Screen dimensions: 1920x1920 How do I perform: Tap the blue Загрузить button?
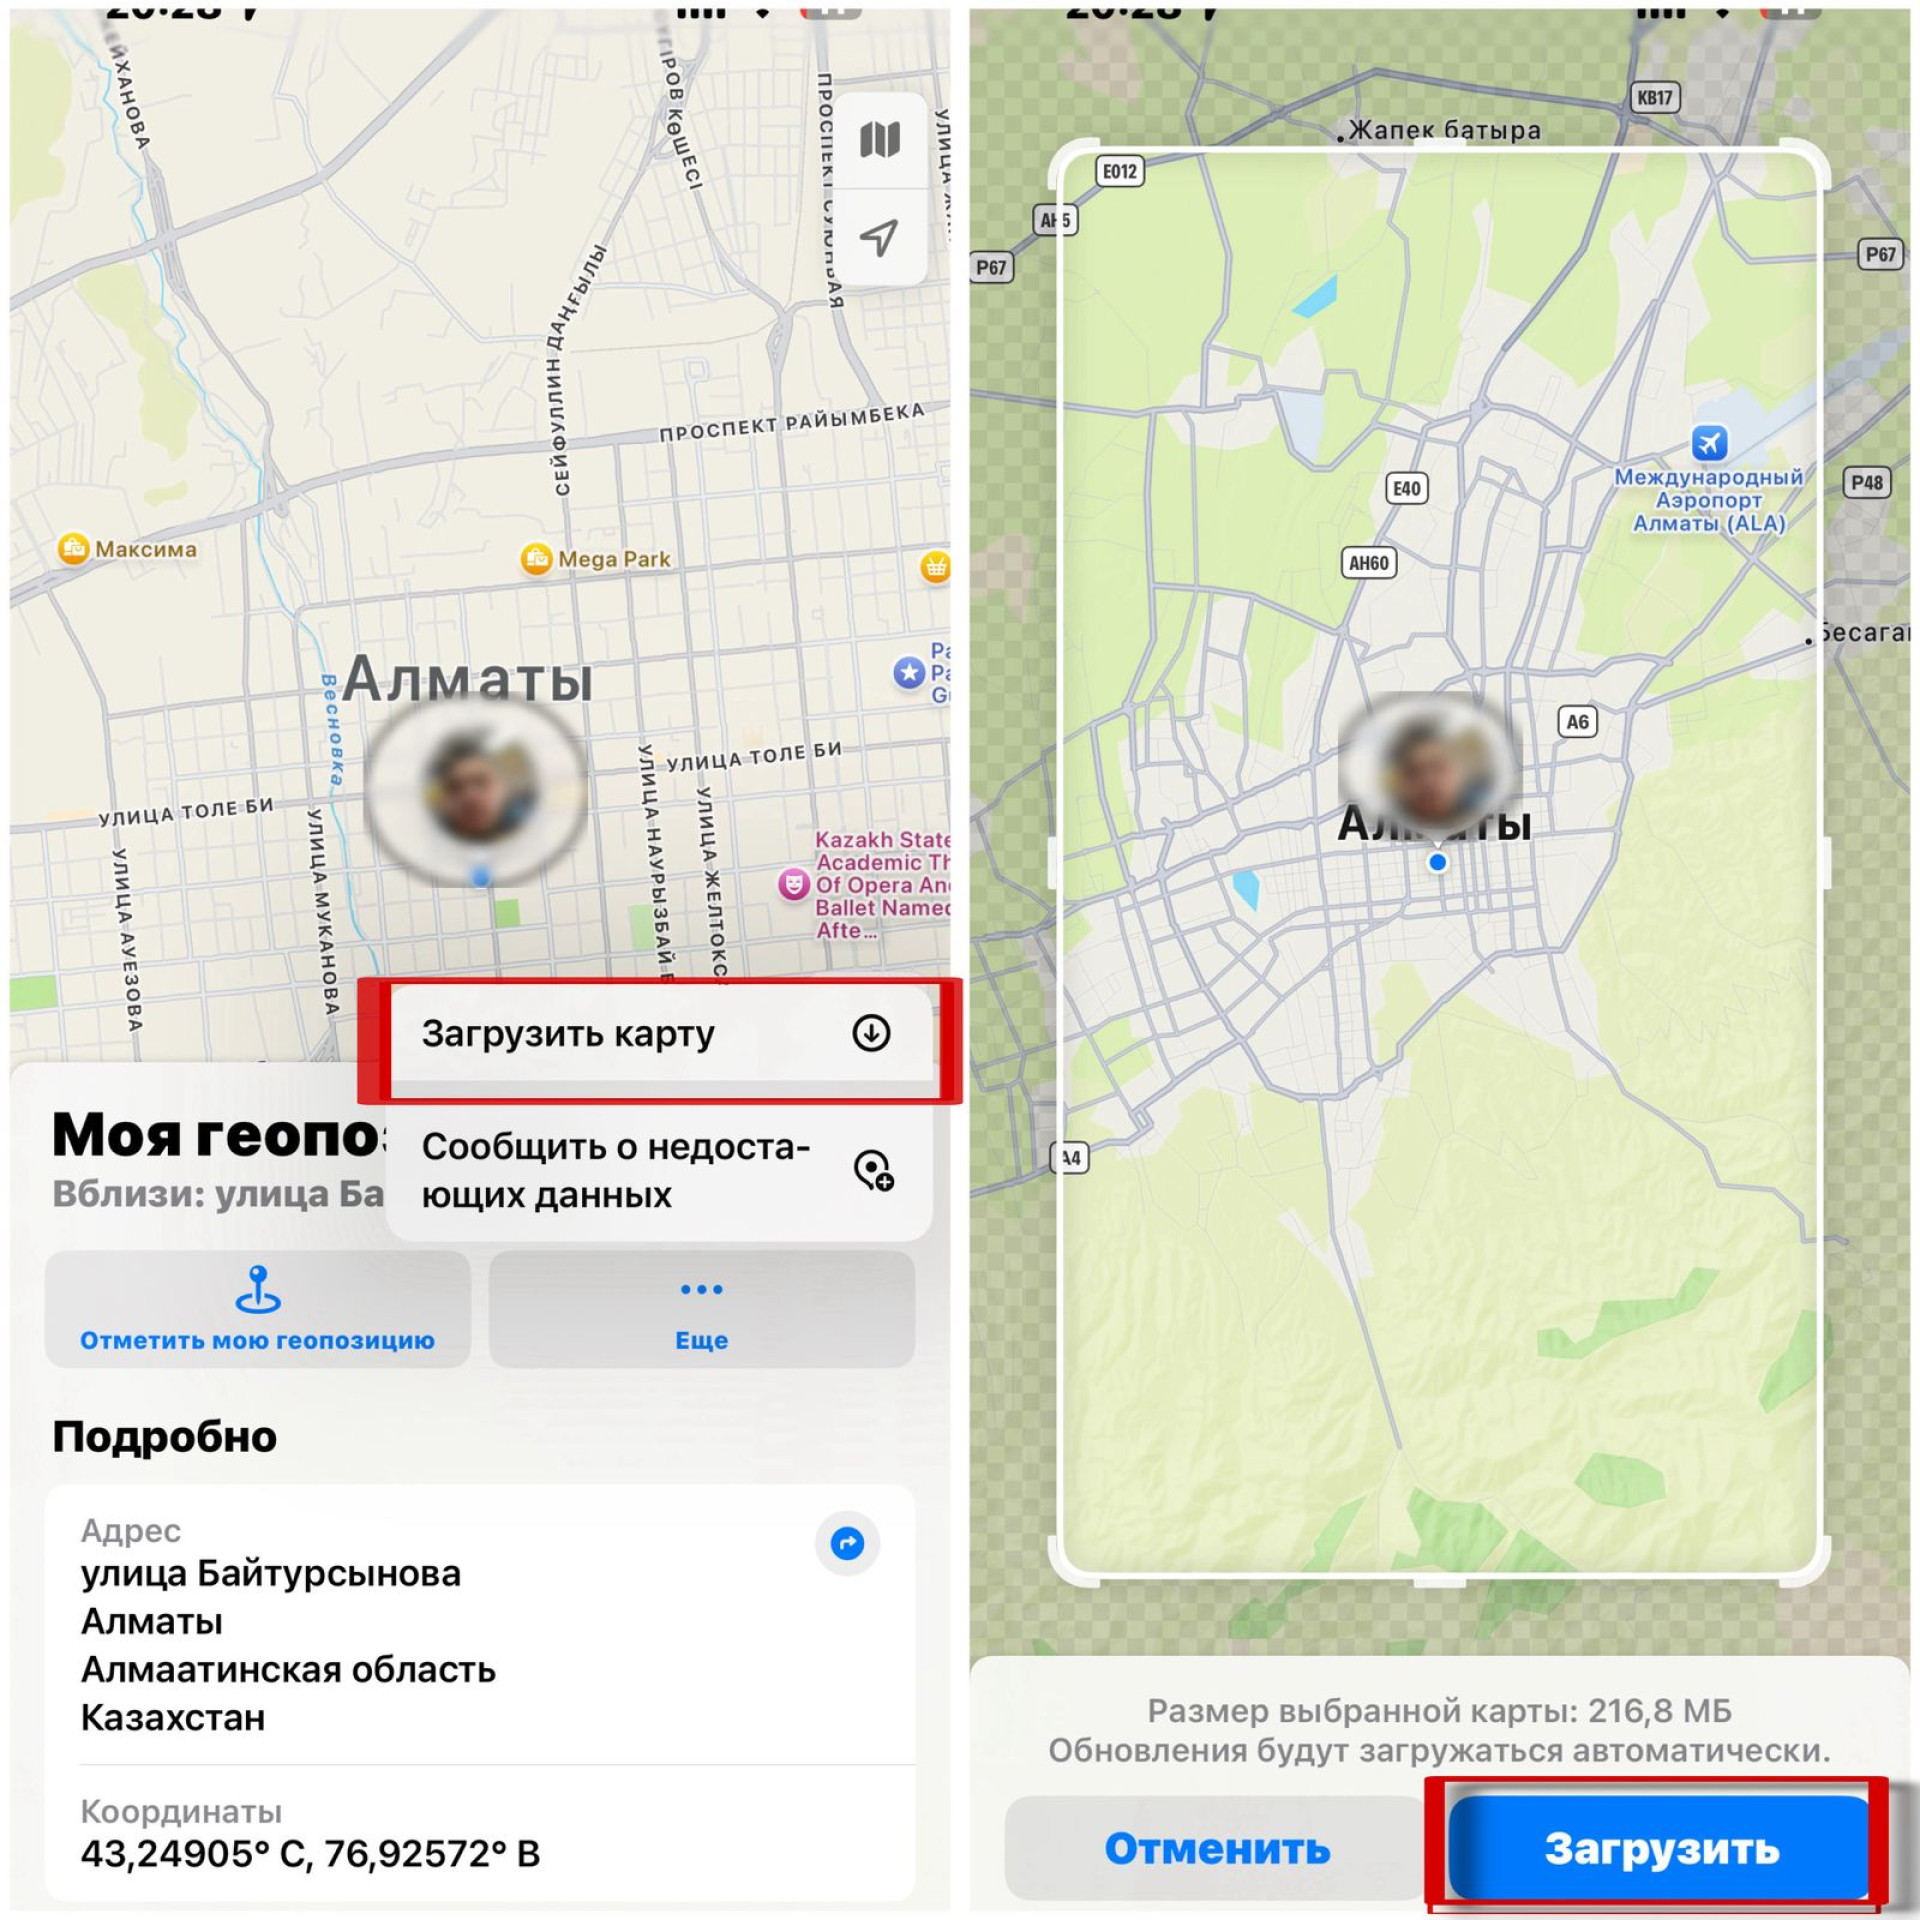[x=1660, y=1848]
